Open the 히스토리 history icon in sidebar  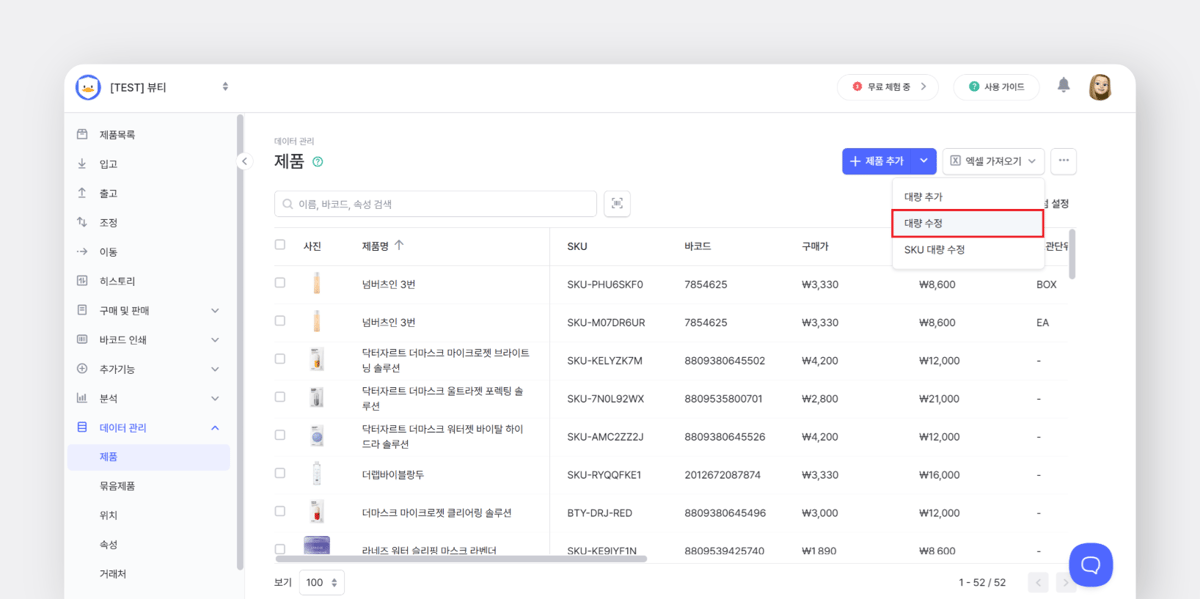83,280
